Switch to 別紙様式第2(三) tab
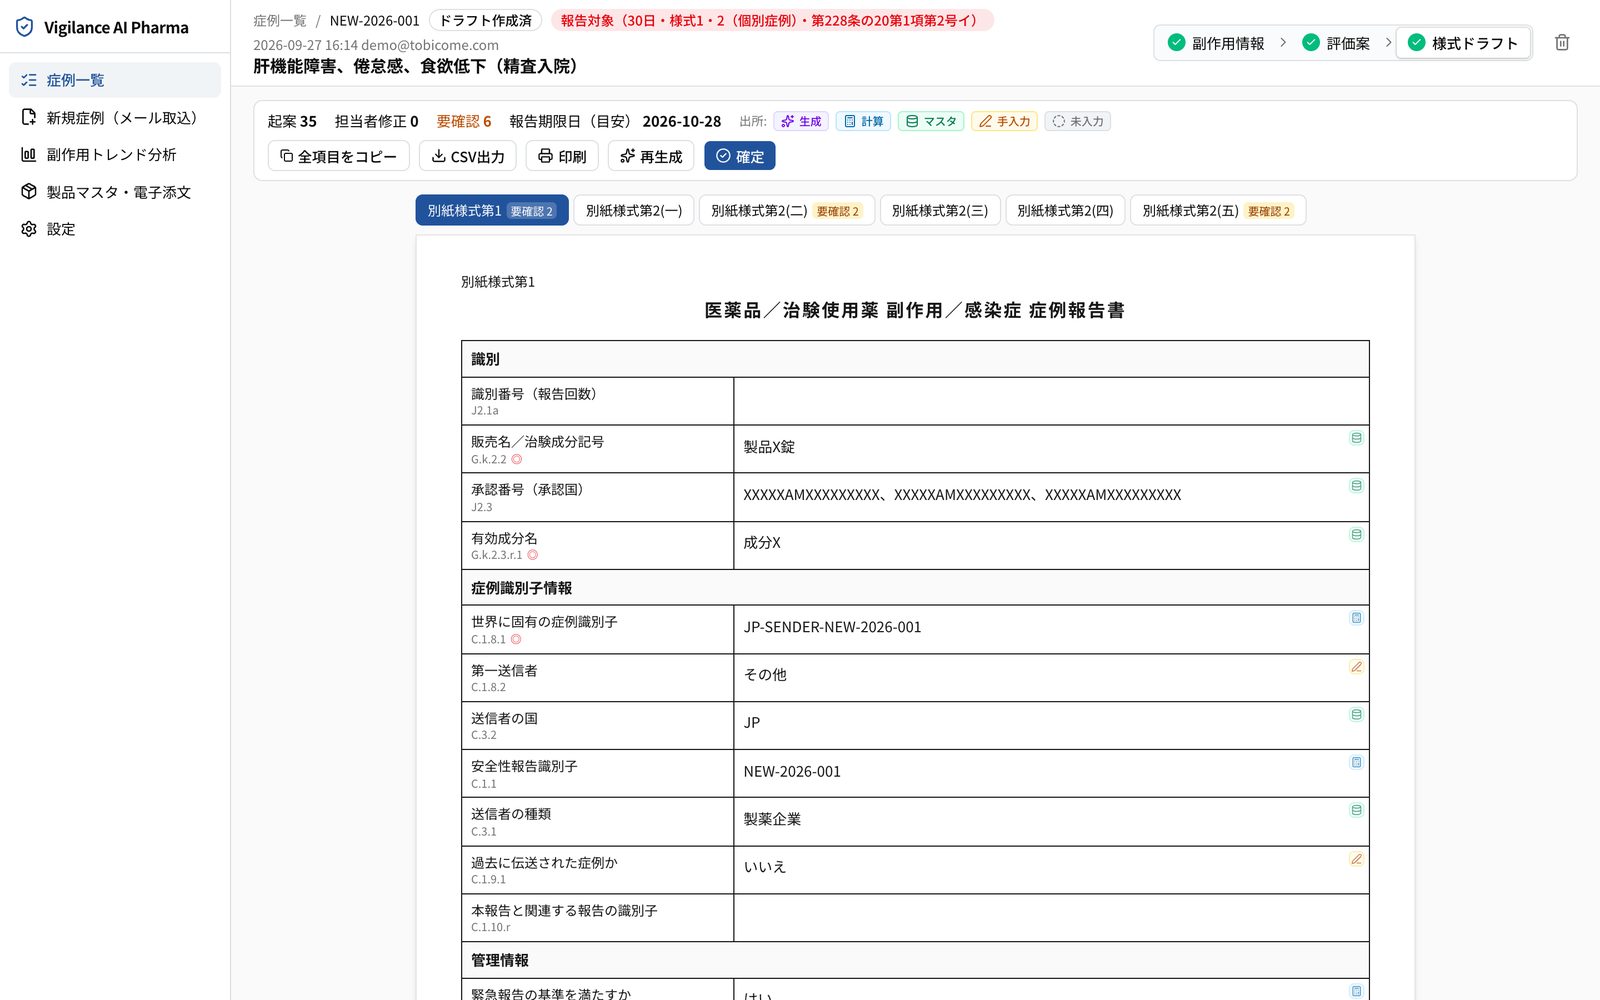This screenshot has width=1600, height=1000. [940, 210]
